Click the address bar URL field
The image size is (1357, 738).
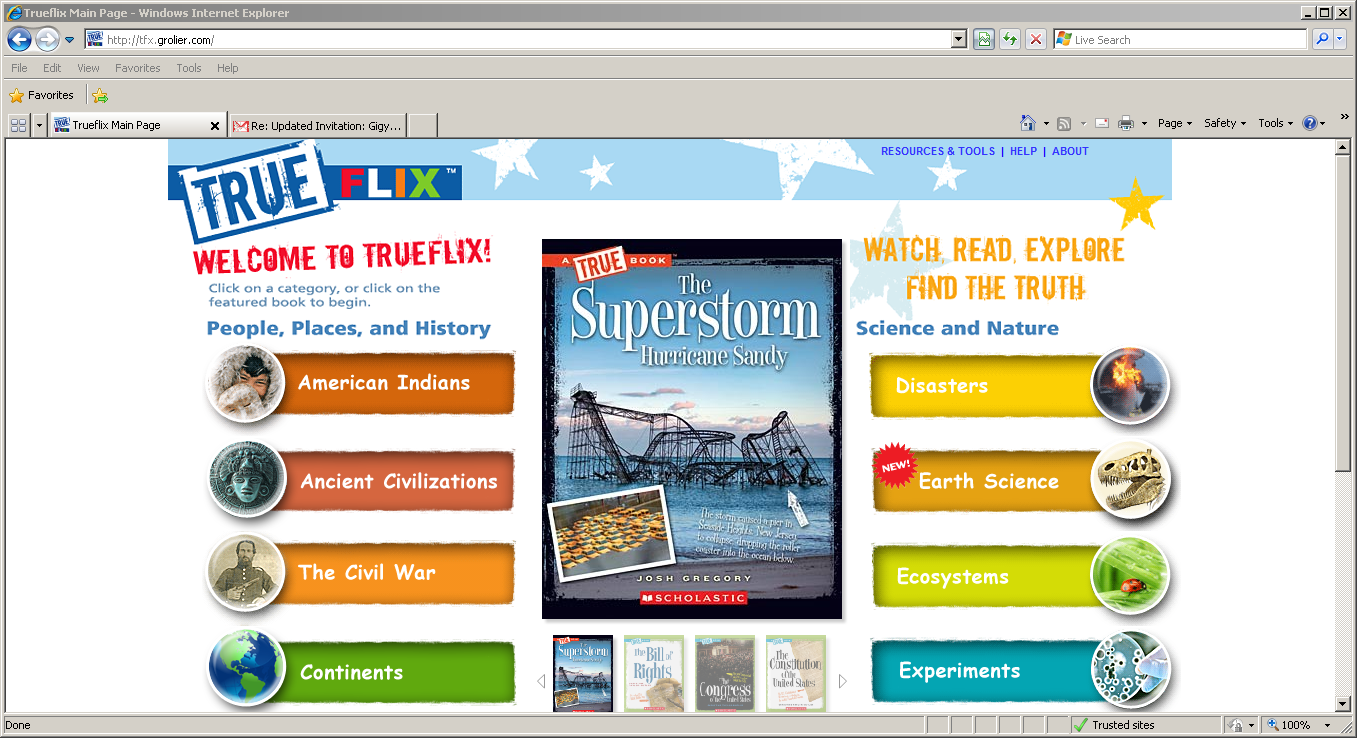pos(518,40)
